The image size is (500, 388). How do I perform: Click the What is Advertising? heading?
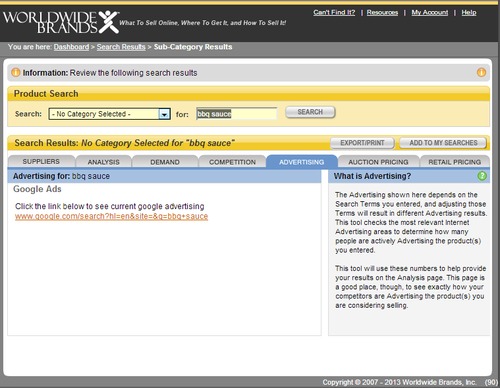coord(372,176)
